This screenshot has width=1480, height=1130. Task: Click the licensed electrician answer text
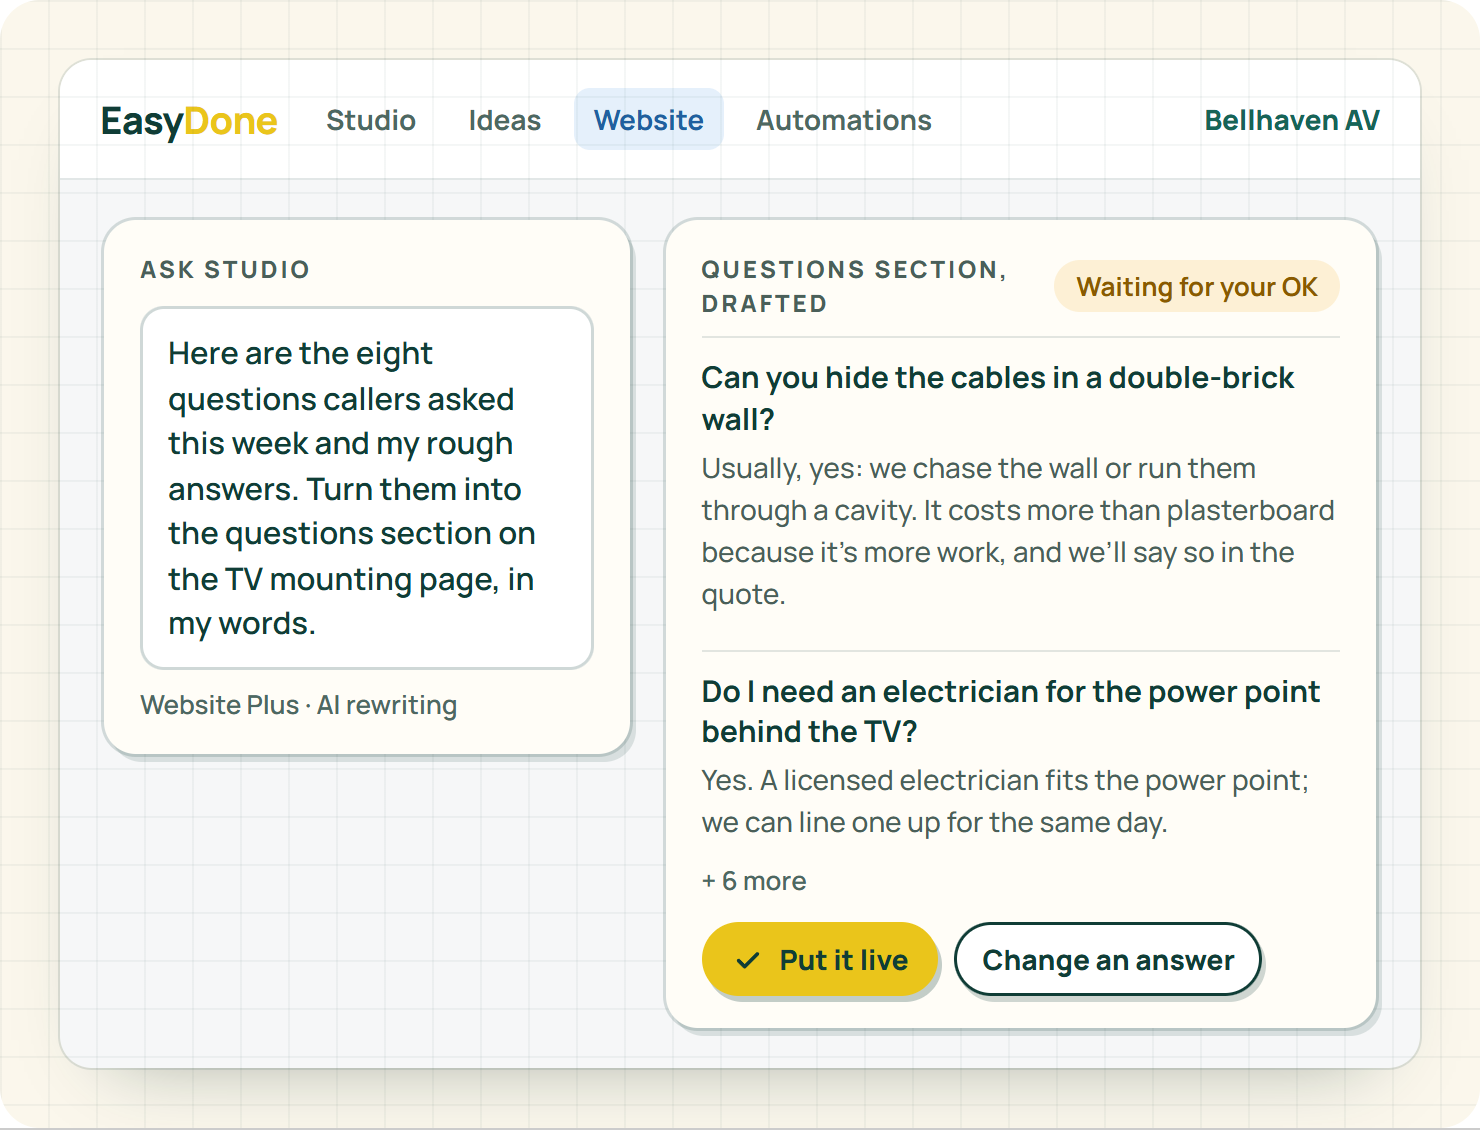(1006, 801)
